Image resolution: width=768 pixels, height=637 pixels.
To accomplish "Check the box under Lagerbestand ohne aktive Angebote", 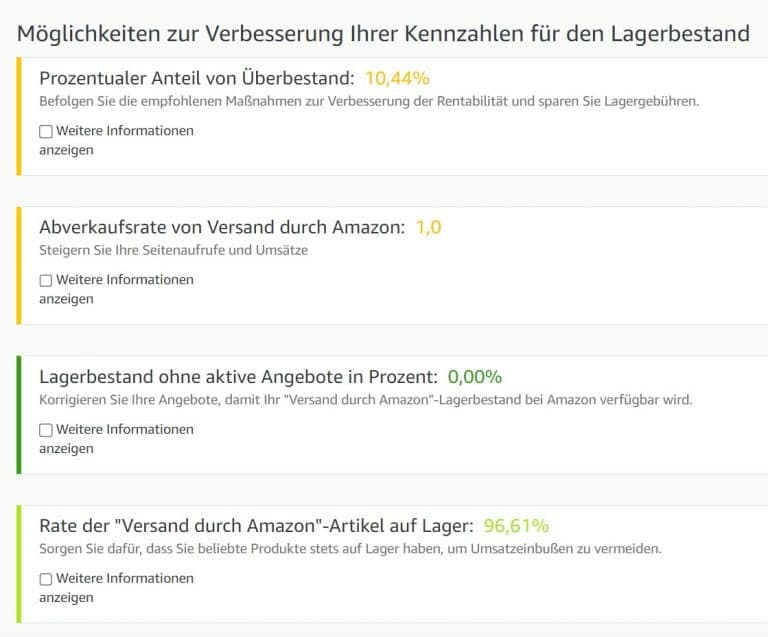I will 46,430.
